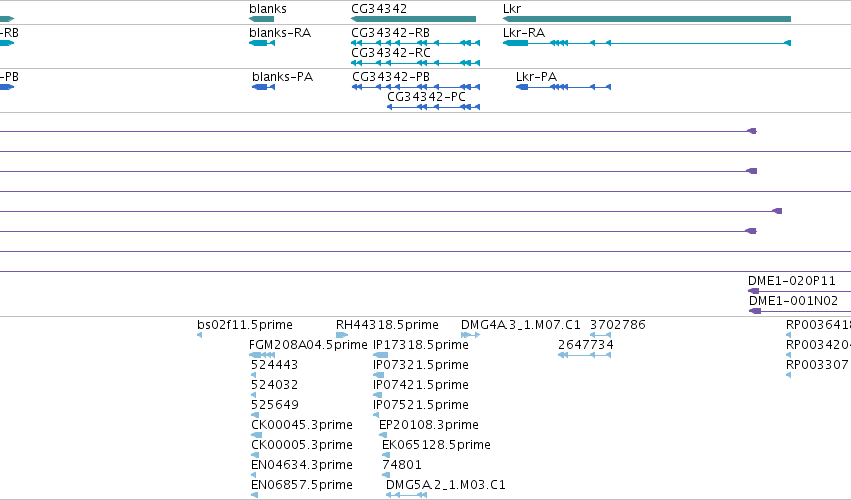Select feature 524443

(274, 365)
